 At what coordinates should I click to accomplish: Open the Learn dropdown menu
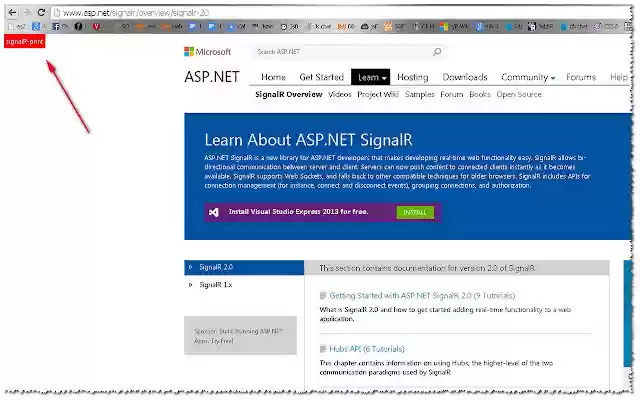(x=371, y=77)
